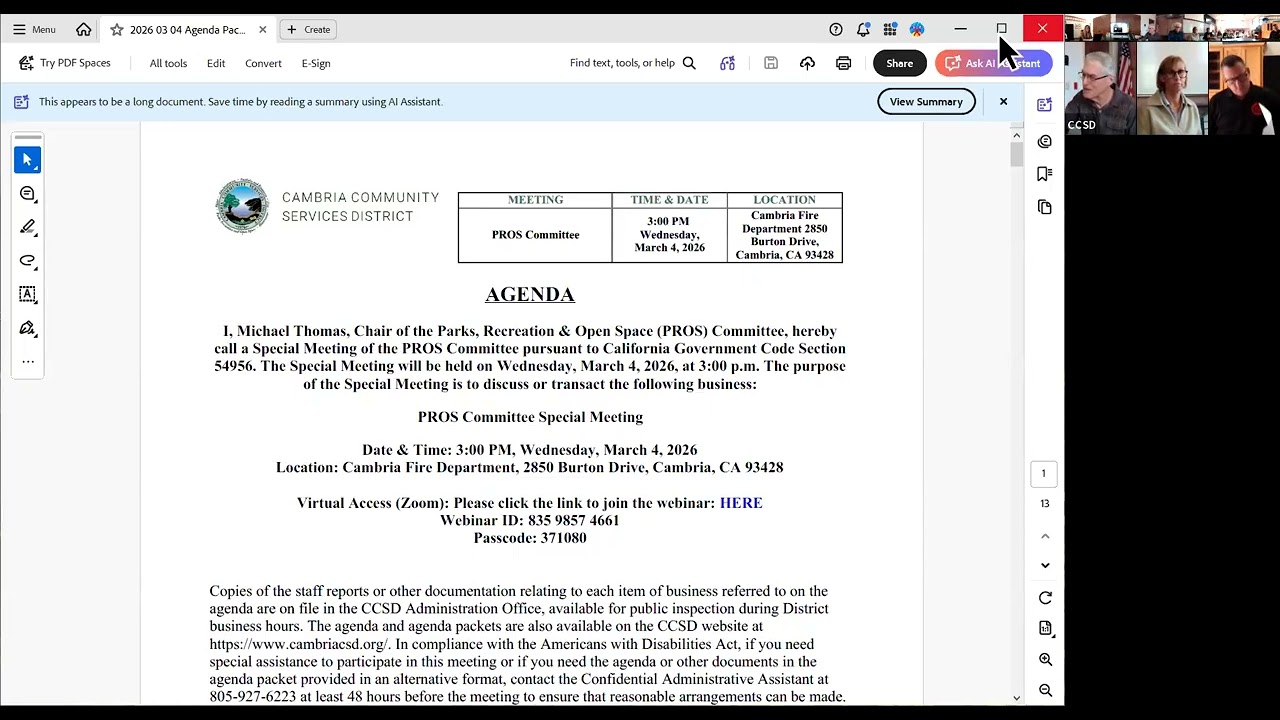The image size is (1280, 720).
Task: Open the Adobe apps grid
Action: tap(890, 29)
